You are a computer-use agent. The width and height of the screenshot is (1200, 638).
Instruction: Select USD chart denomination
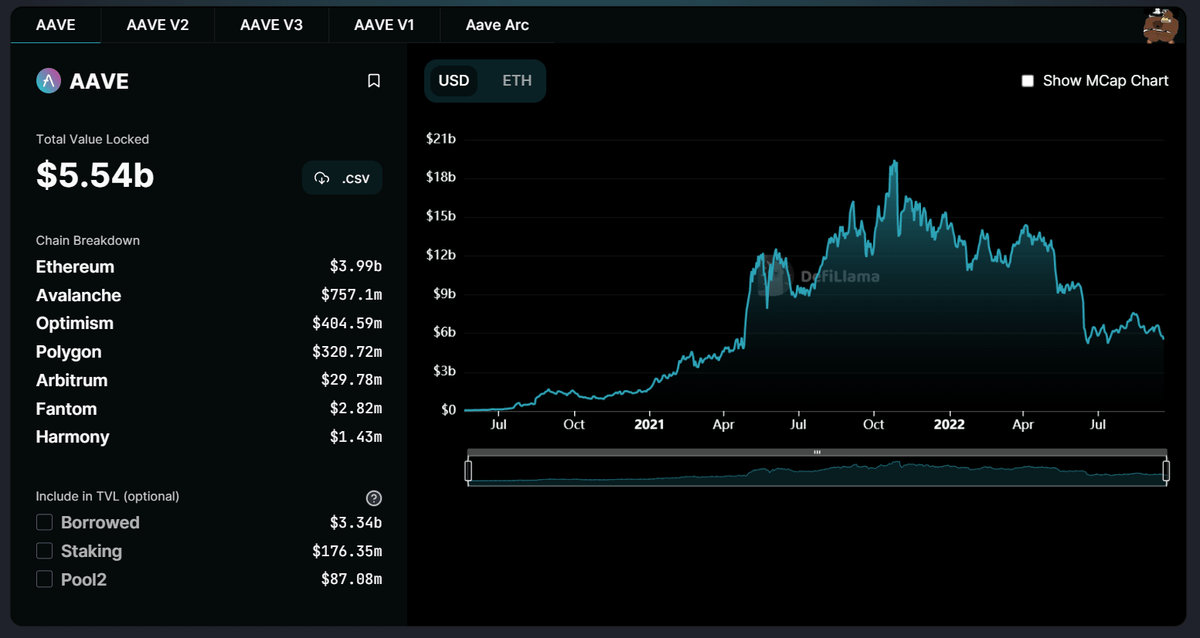[454, 80]
